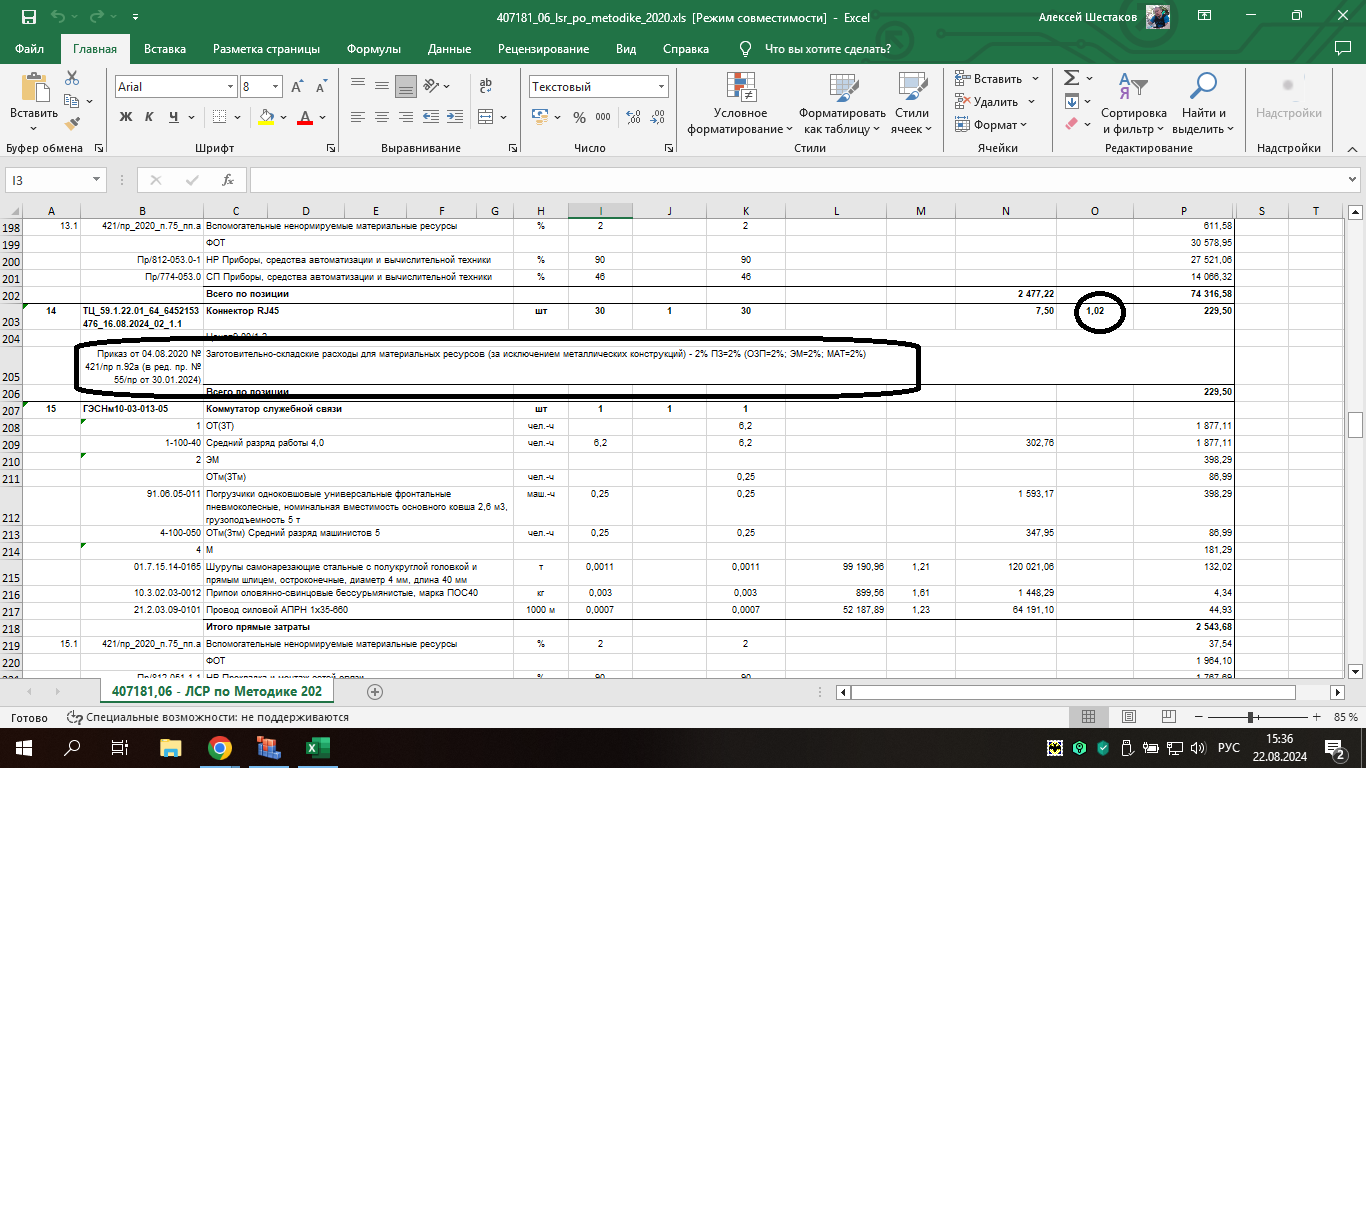Open Вставить cells dropdown arrow
Screen dimensions: 1366x1212
coord(1035,79)
